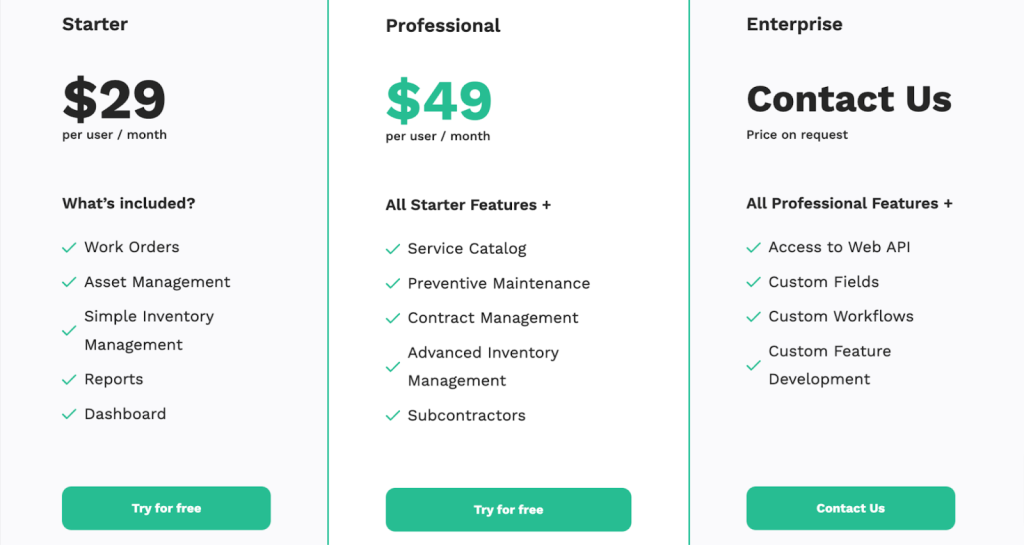Click the checkmark beside Preventive Maintenance
This screenshot has height=545, width=1024.
[x=393, y=284]
